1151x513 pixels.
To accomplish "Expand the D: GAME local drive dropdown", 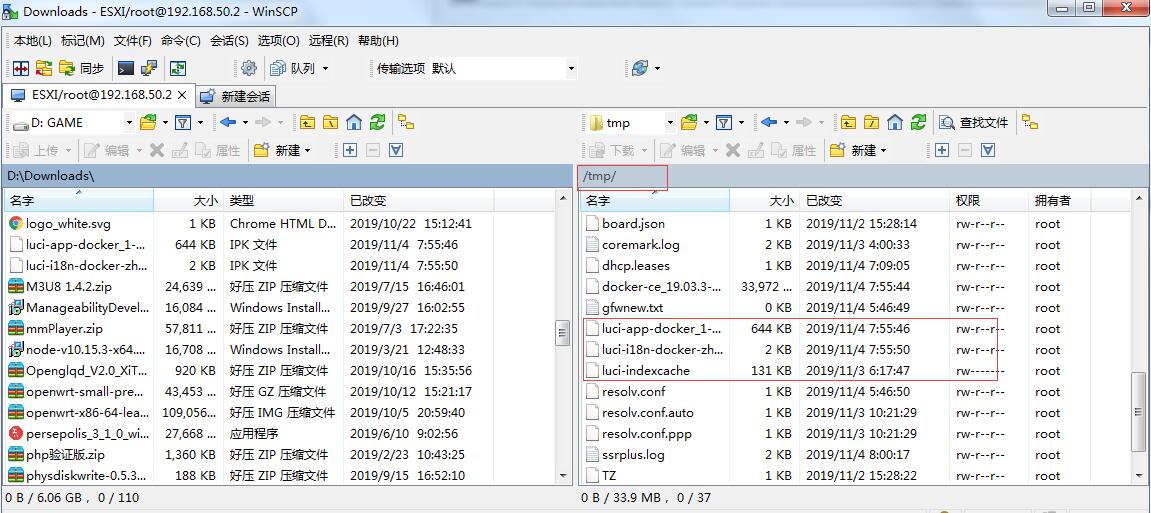I will (129, 123).
